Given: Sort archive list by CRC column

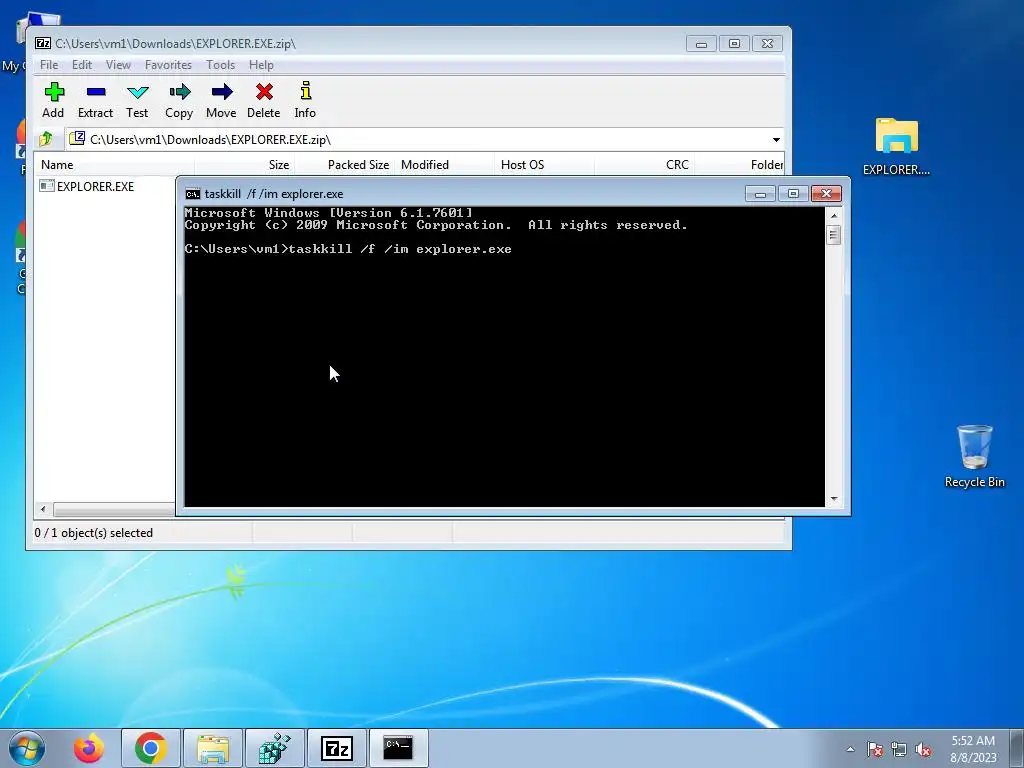Looking at the screenshot, I should point(645,165).
